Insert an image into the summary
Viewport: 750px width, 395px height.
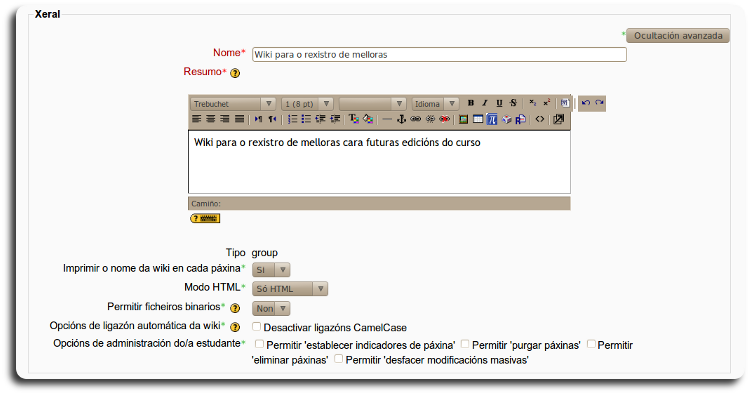tap(463, 119)
